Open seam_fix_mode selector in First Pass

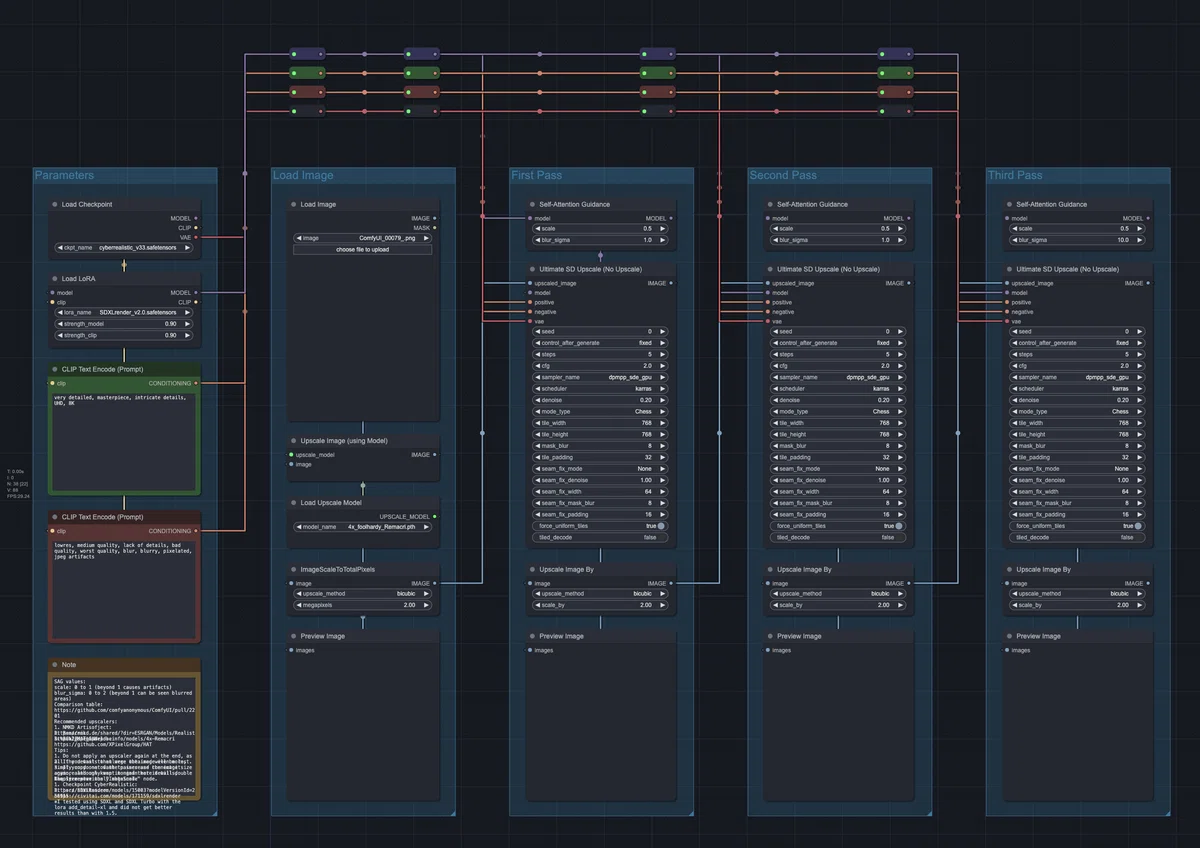pyautogui.click(x=600, y=469)
